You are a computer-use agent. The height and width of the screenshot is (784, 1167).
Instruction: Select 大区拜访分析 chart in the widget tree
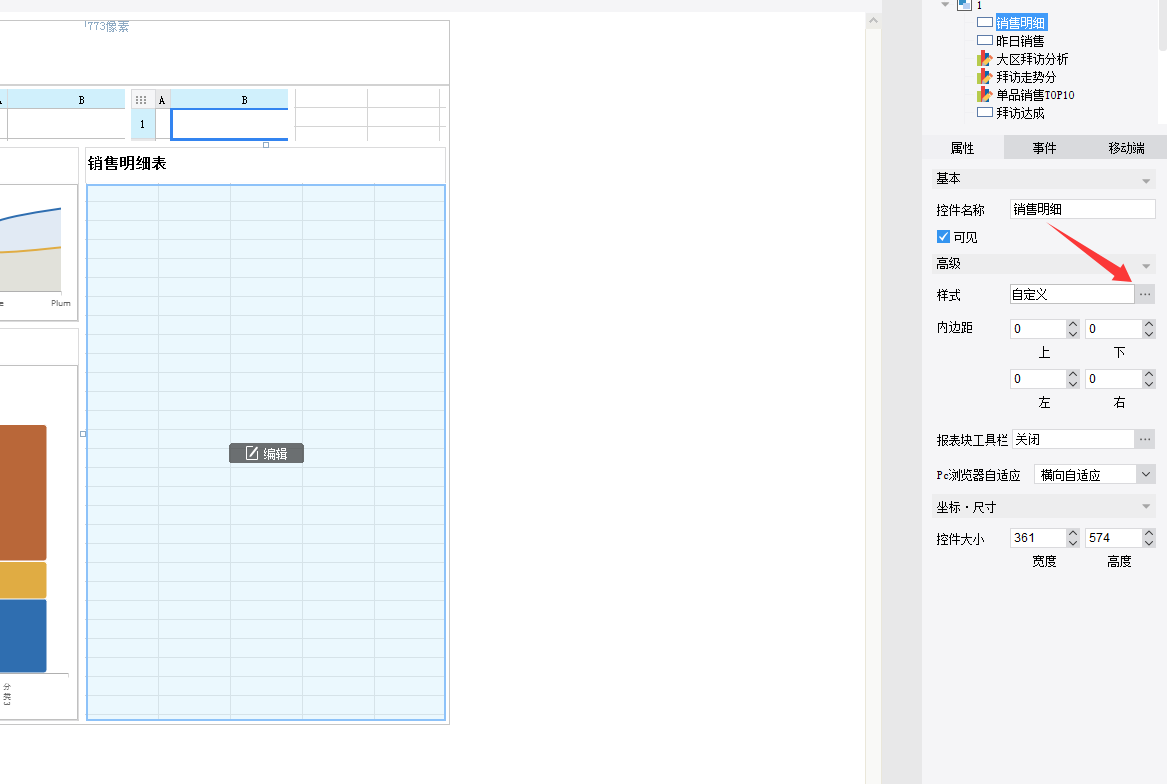(x=1031, y=59)
